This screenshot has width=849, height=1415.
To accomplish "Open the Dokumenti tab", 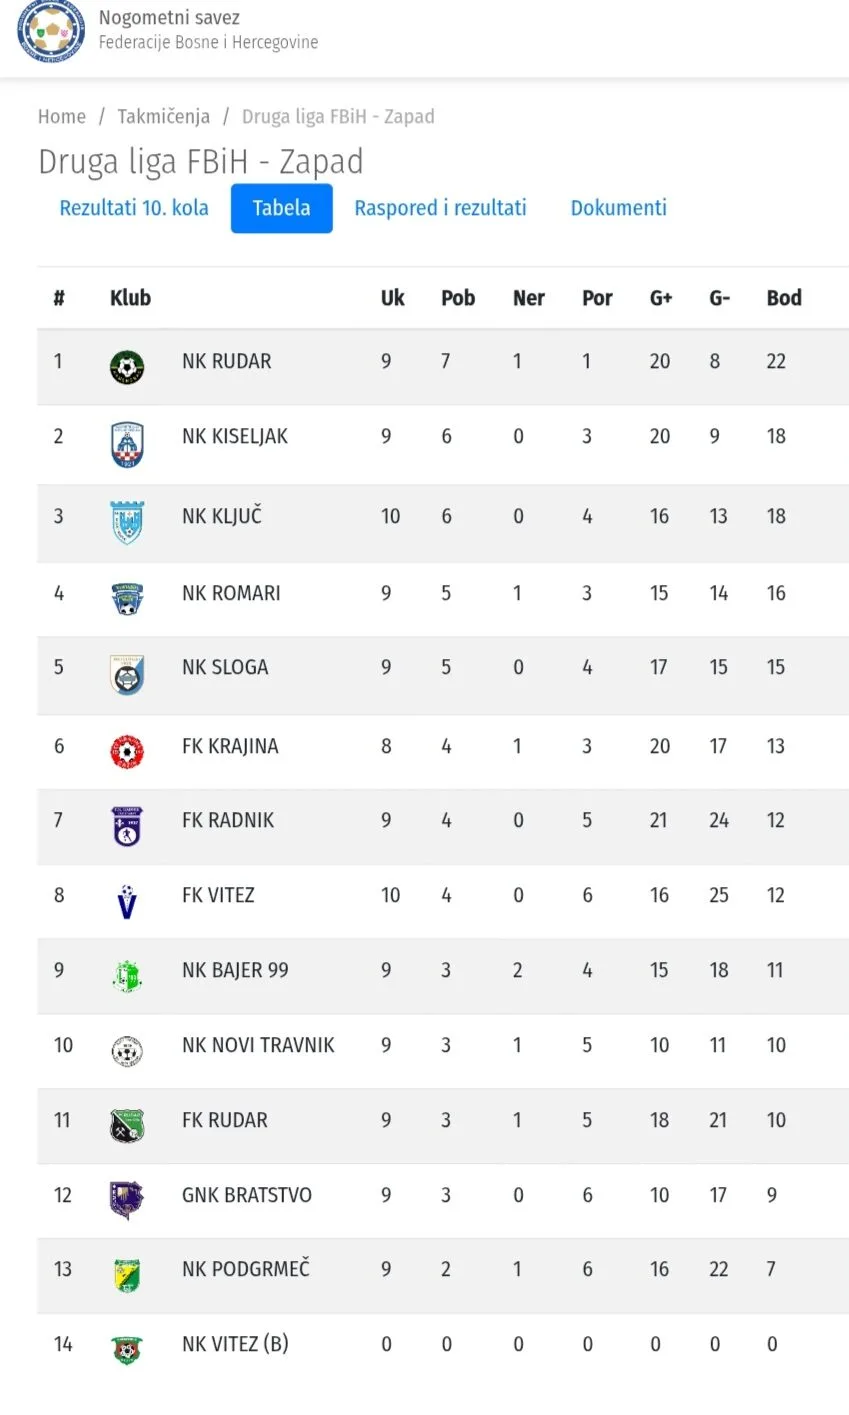I will [618, 208].
